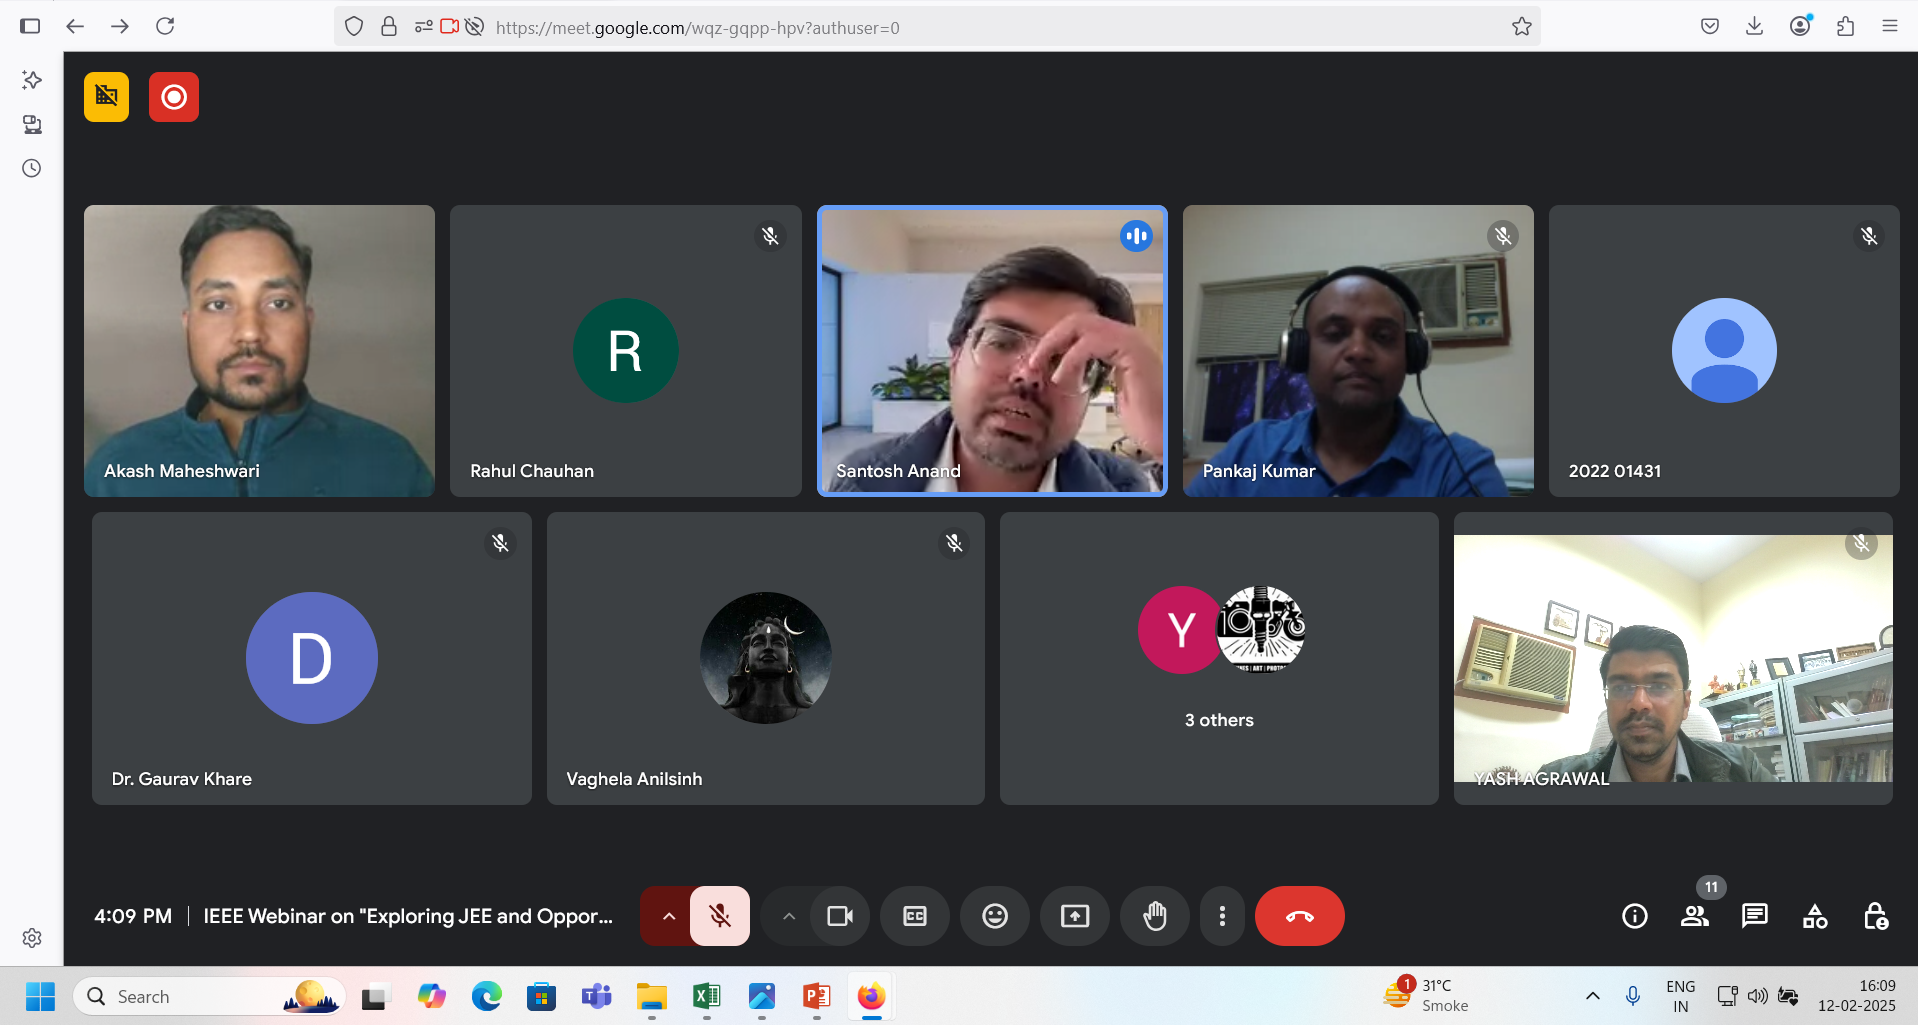
Task: Unmute your microphone
Action: tap(719, 916)
